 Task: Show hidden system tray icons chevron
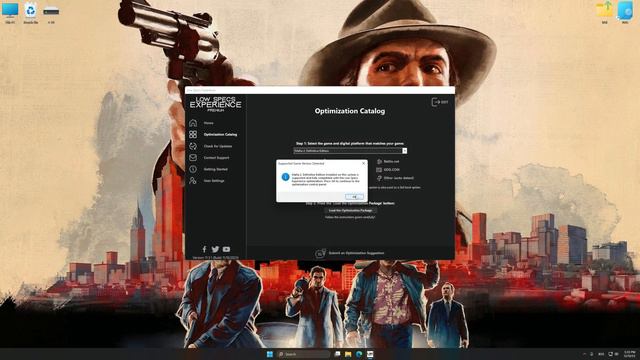pos(584,354)
